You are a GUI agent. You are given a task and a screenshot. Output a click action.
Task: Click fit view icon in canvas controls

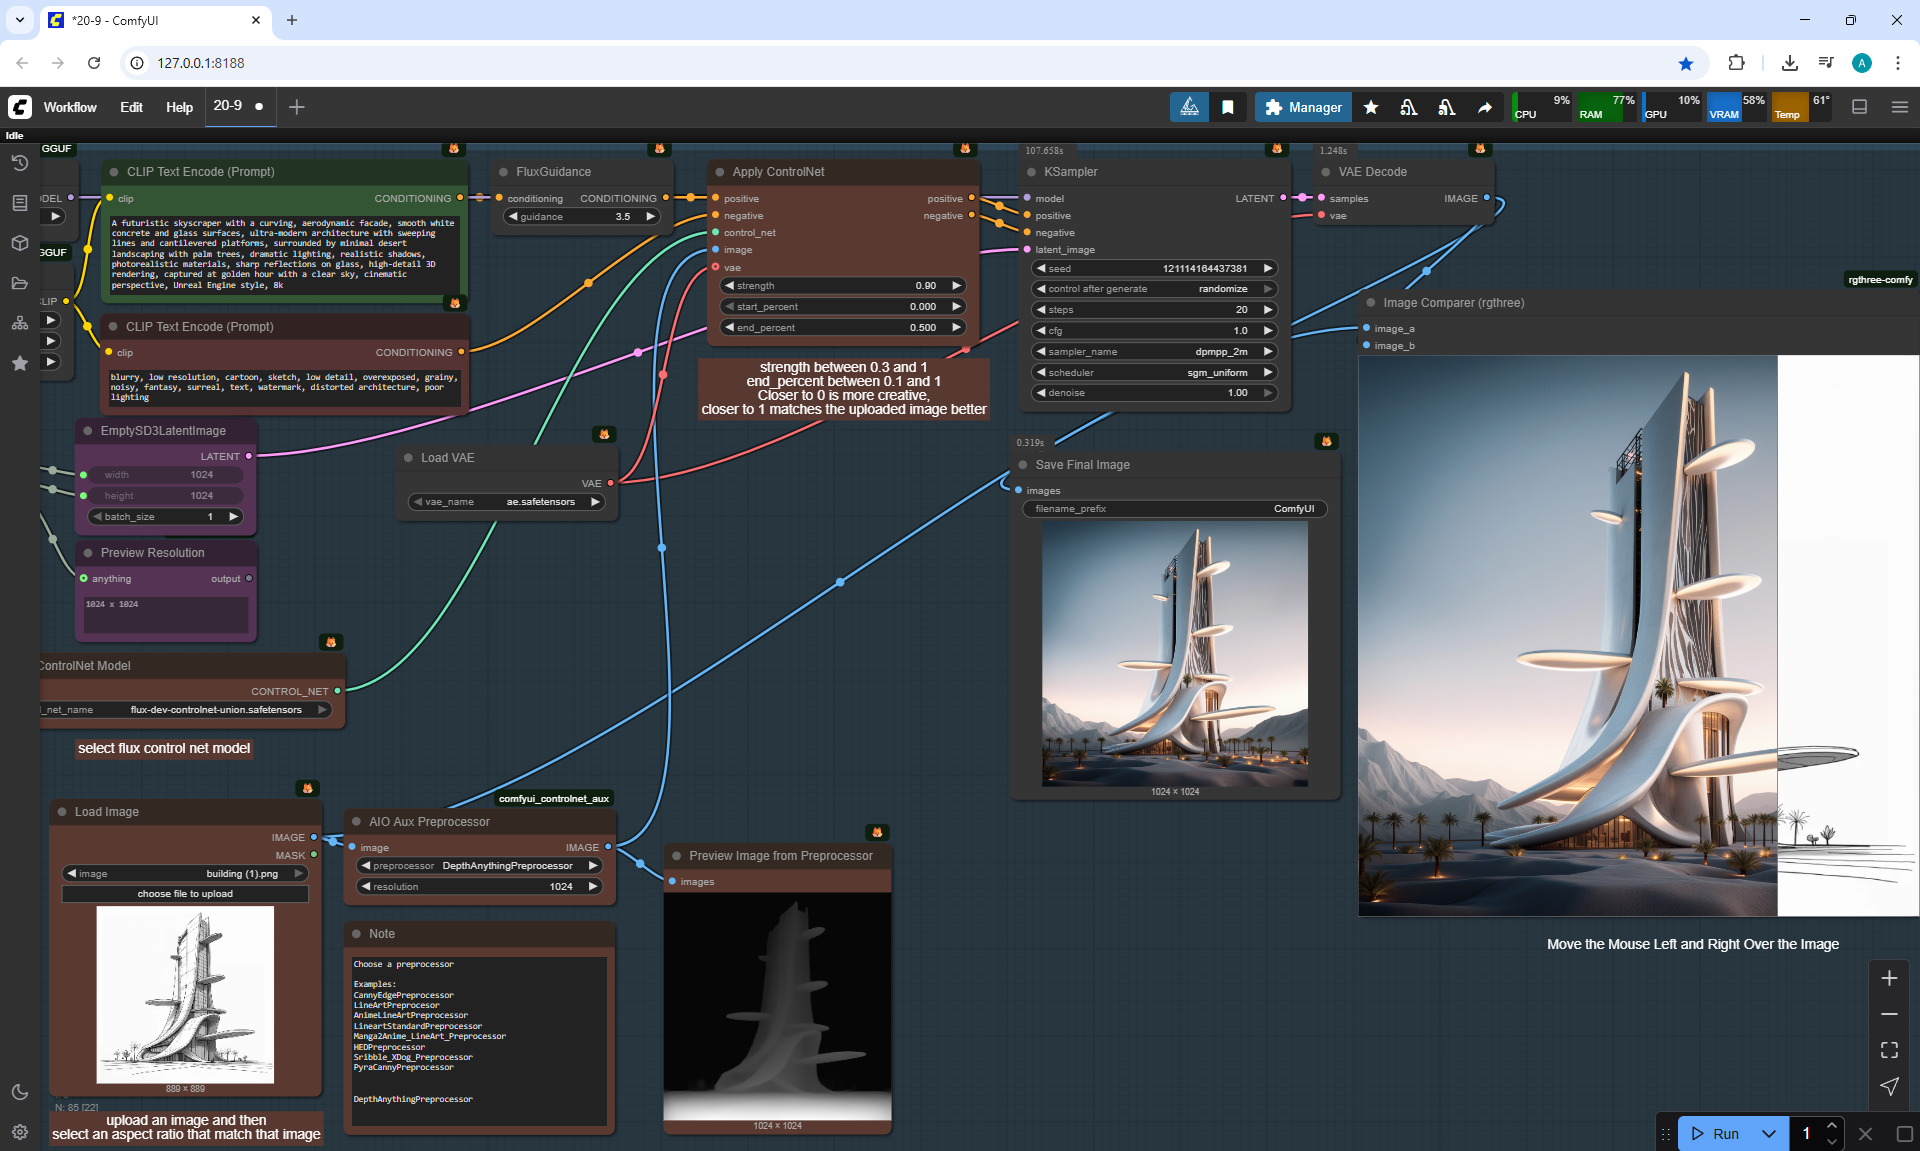coord(1889,1050)
